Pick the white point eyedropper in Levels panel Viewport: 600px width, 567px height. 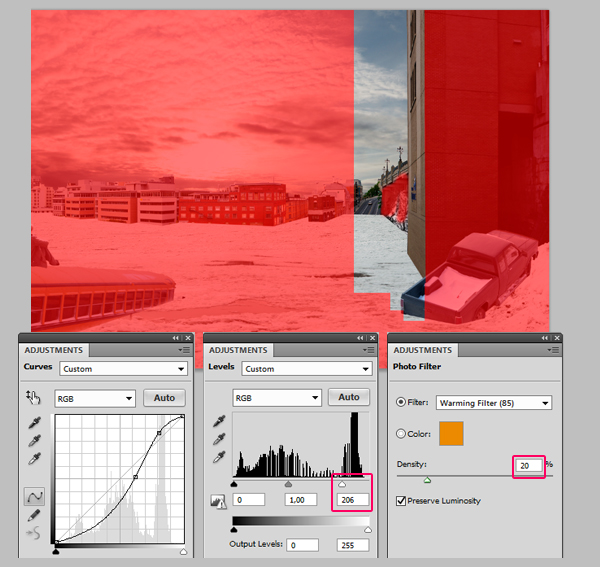[219, 457]
